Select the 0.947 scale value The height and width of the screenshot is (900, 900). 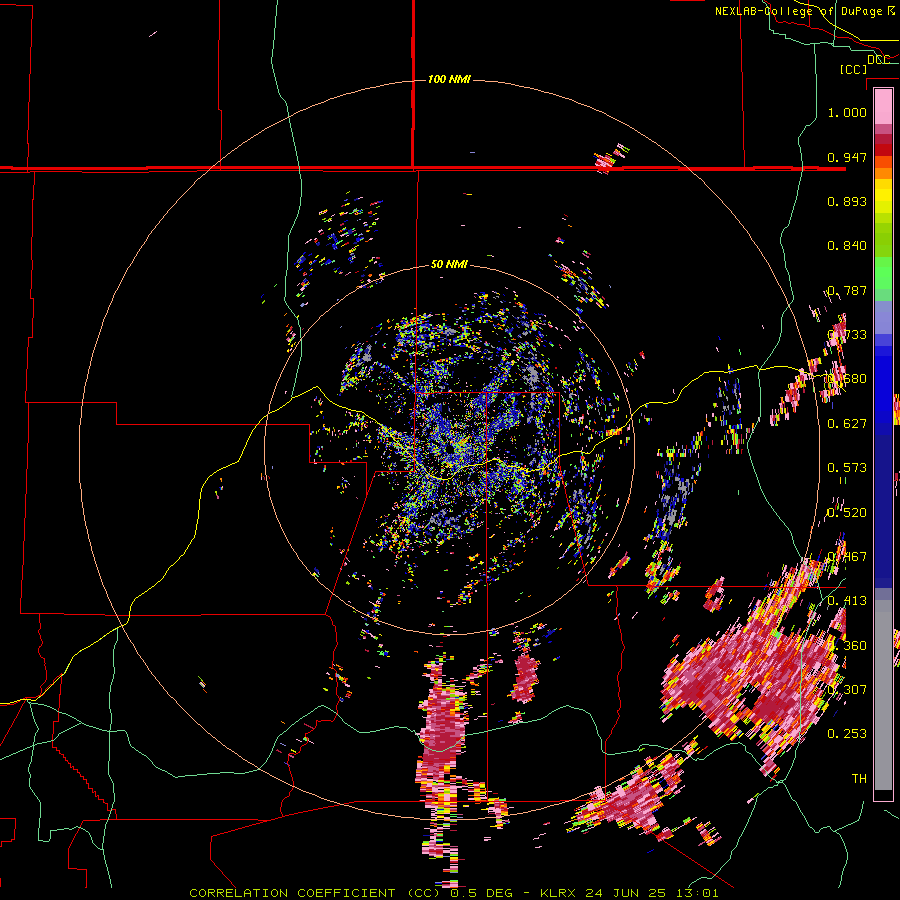click(847, 157)
